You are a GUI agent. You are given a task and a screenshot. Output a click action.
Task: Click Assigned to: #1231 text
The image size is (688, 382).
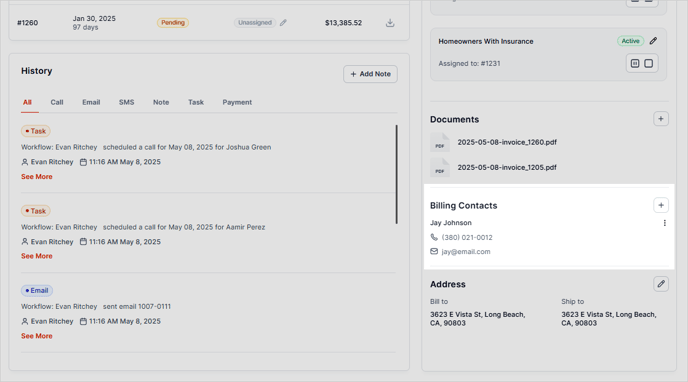coord(469,64)
